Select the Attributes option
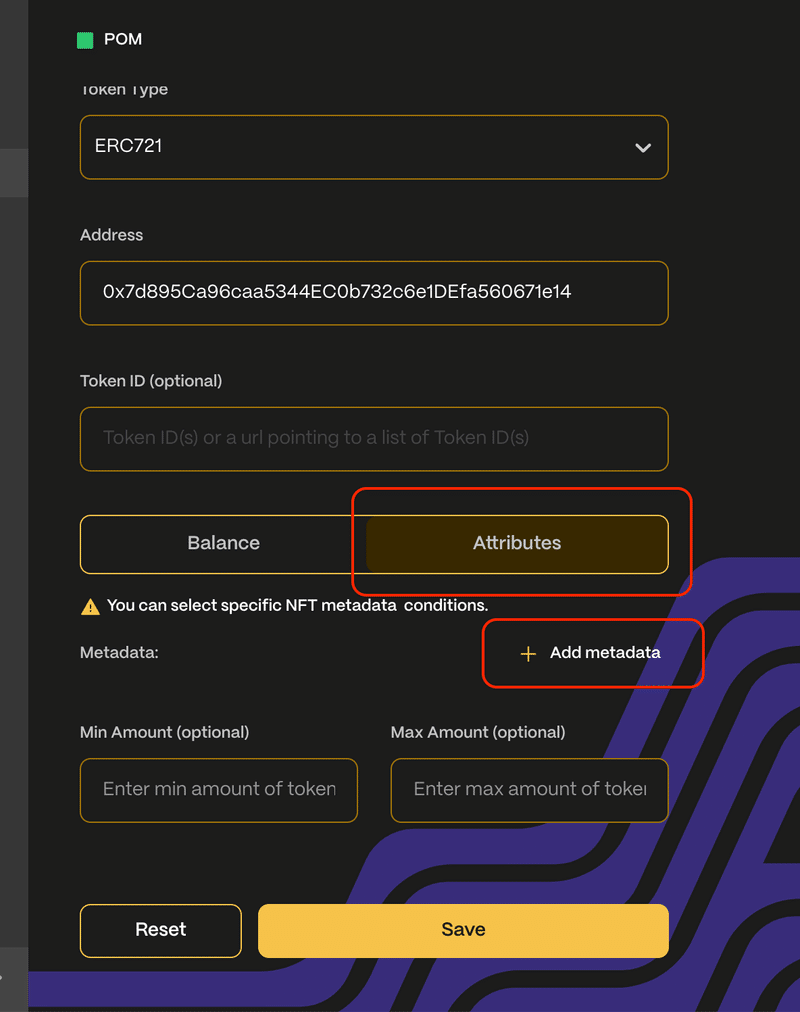Screen dimensions: 800x1012 pyautogui.click(x=517, y=544)
